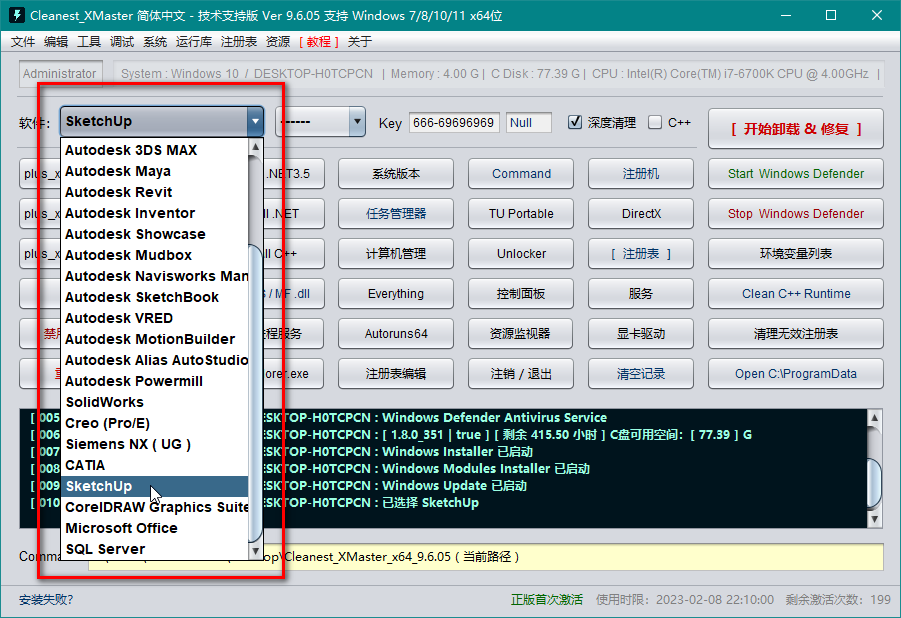Click Start Windows Defender button

(796, 174)
